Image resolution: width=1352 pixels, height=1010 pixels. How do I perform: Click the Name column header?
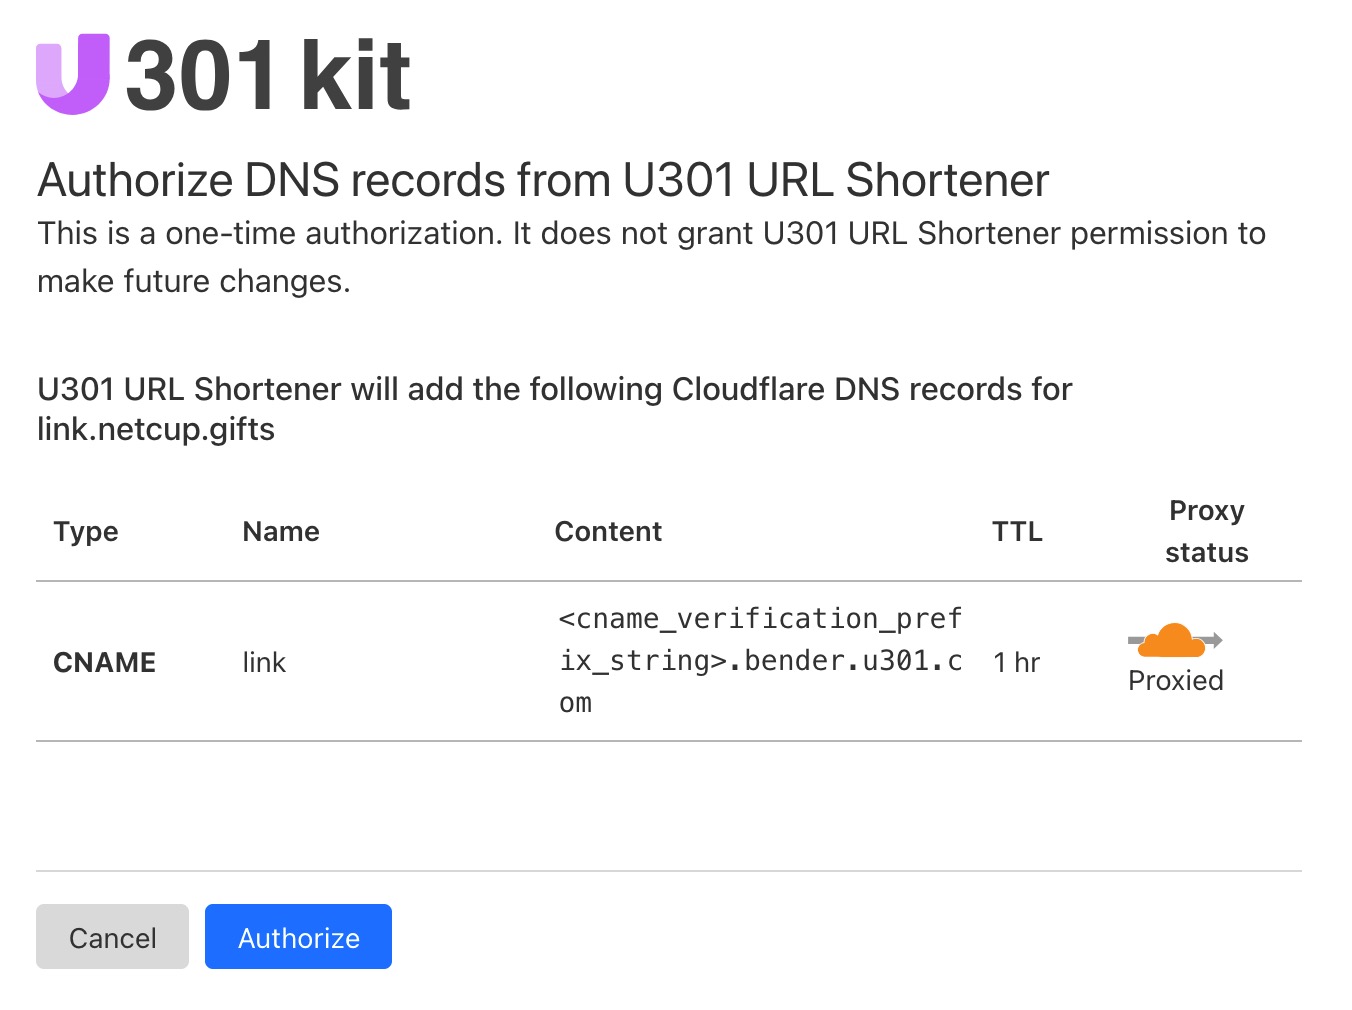point(281,532)
